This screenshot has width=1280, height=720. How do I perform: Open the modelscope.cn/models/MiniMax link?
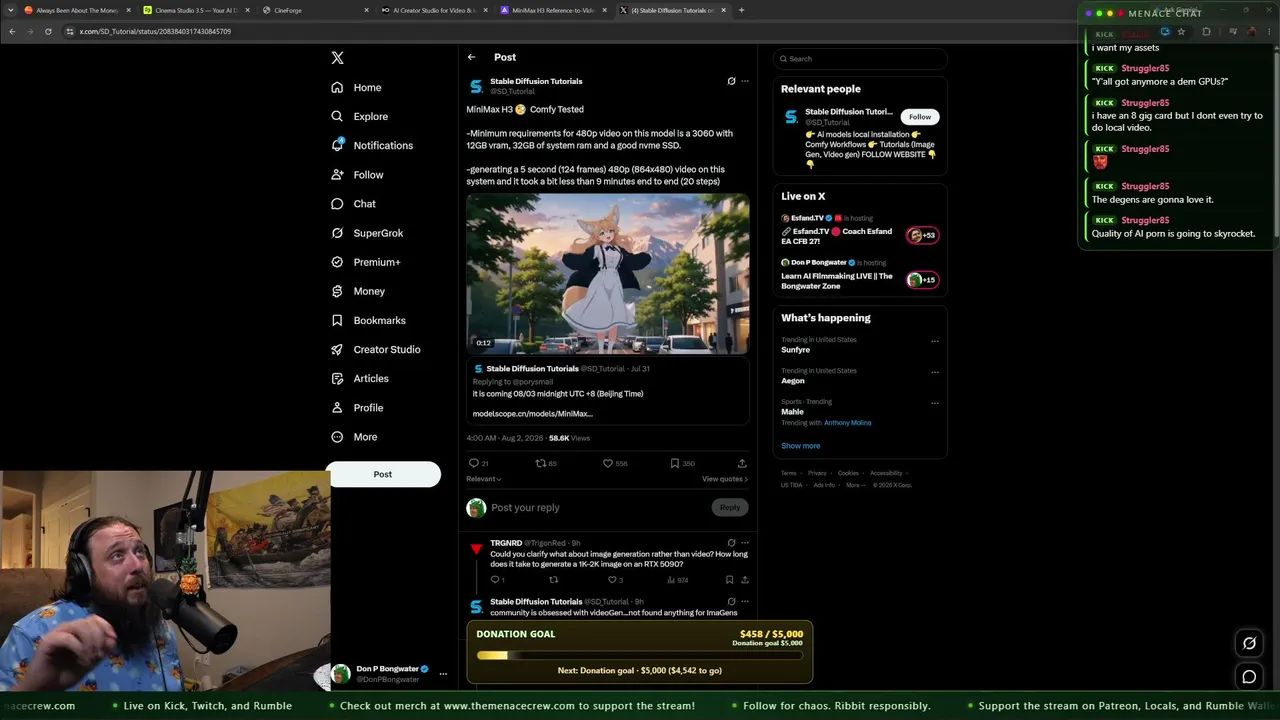coord(533,413)
